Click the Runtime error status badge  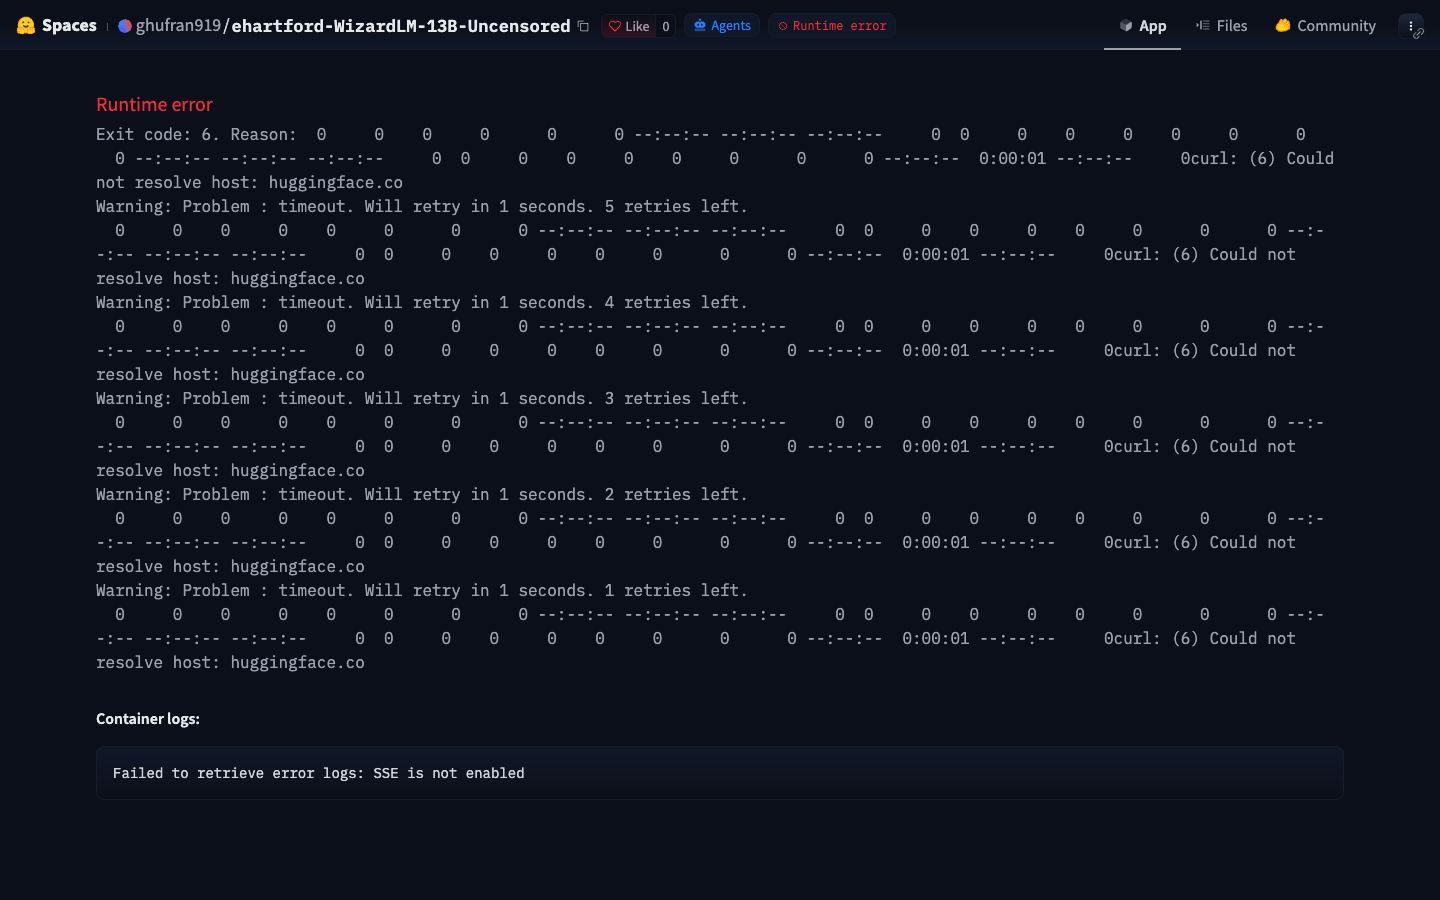[x=832, y=26]
